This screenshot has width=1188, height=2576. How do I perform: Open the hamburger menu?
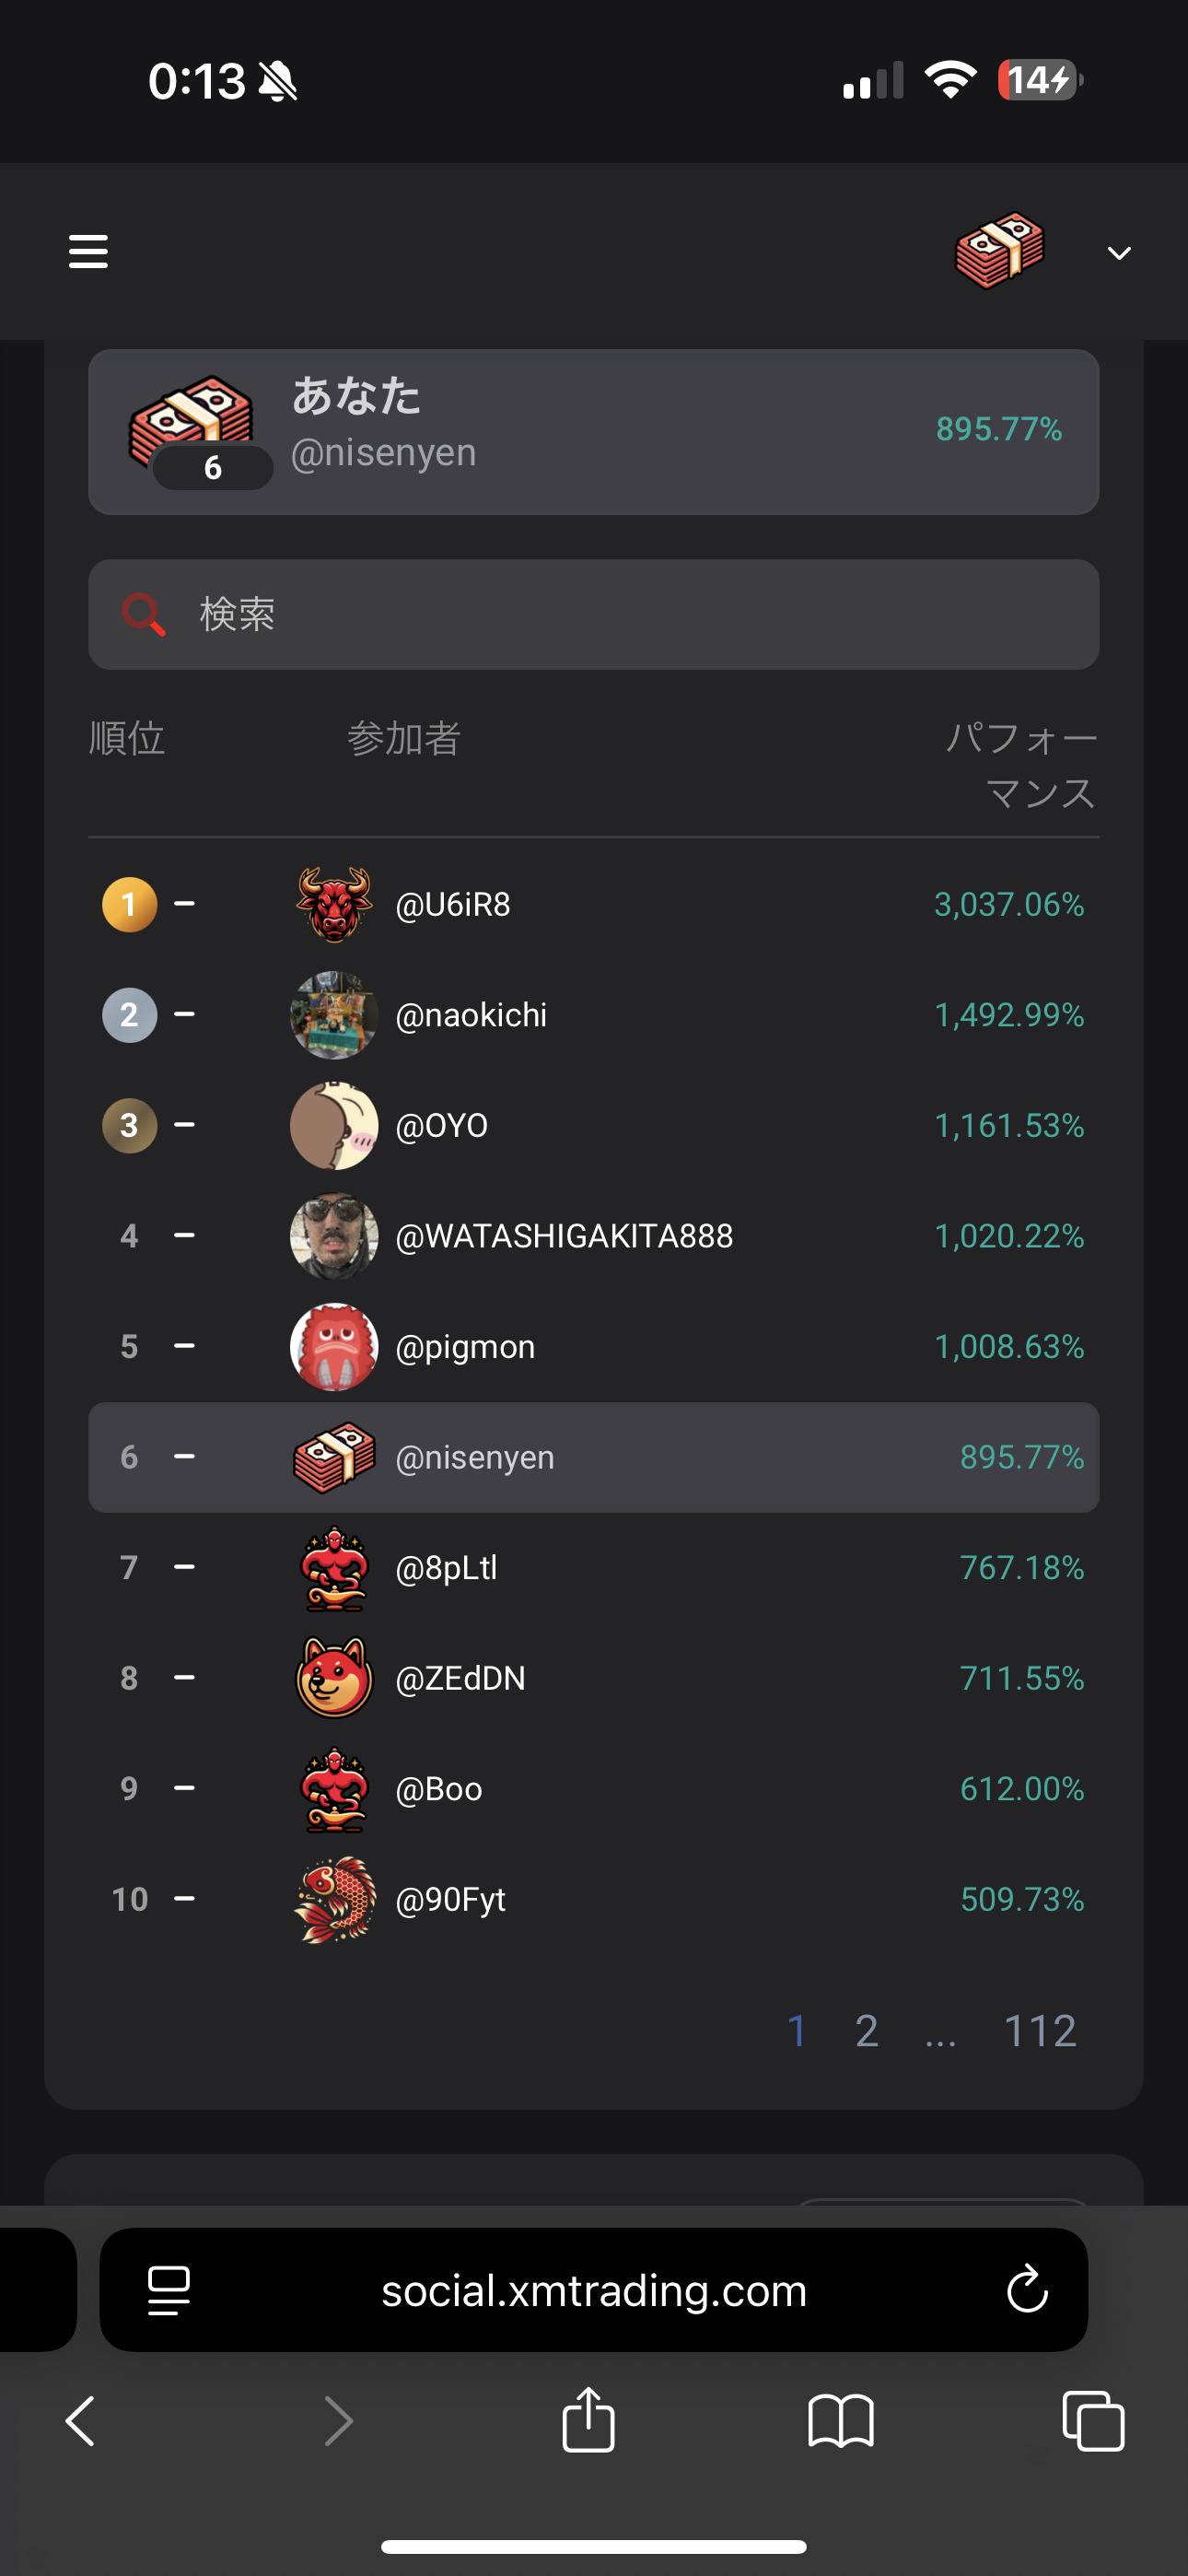point(88,252)
